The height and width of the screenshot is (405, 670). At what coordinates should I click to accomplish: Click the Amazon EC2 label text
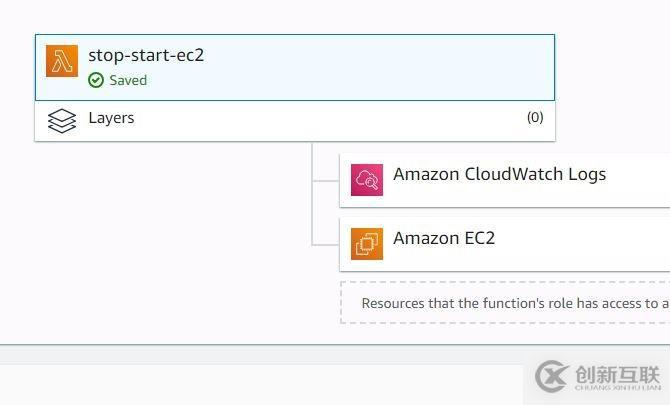(x=444, y=238)
